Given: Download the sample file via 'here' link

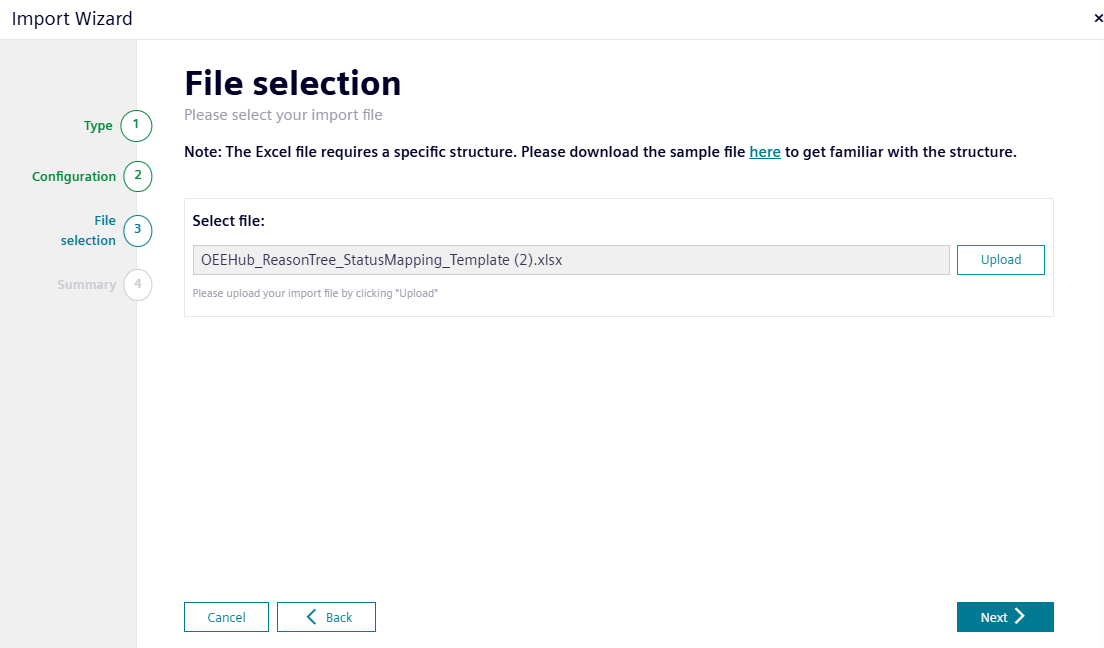Looking at the screenshot, I should [765, 152].
